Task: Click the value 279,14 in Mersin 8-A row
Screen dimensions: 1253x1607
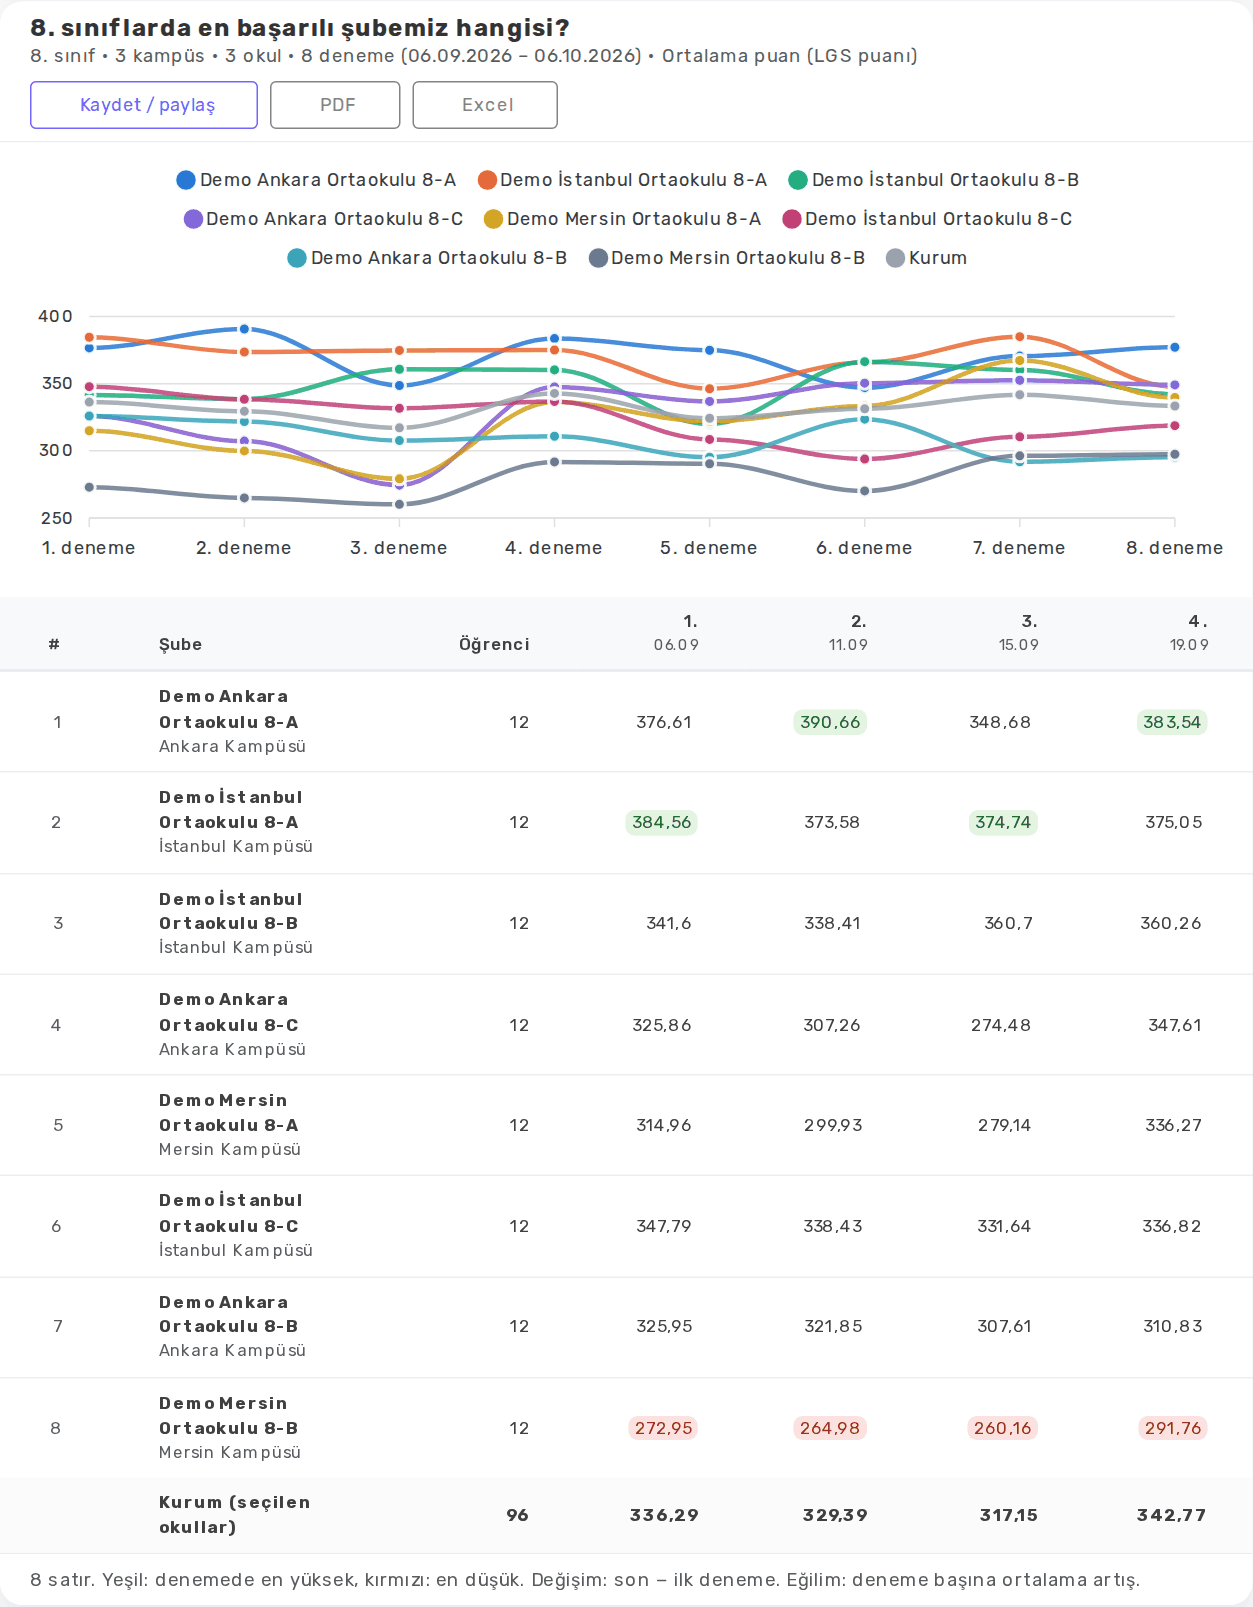Action: (1005, 1125)
